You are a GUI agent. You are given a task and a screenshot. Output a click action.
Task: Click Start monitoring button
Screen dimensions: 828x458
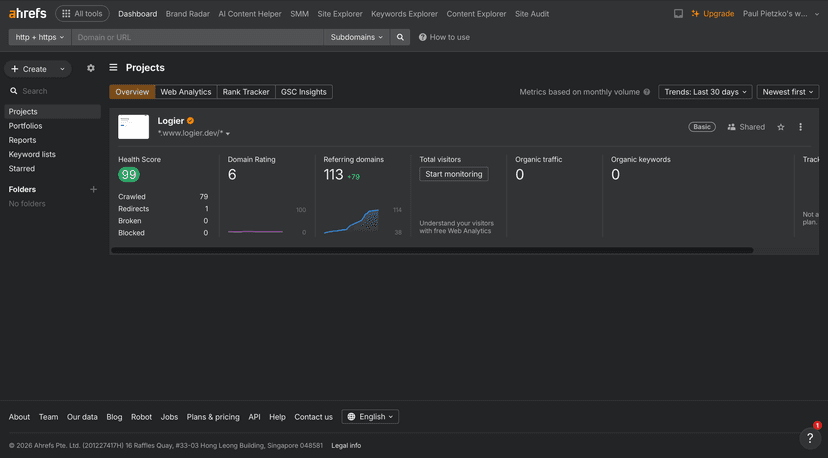point(454,174)
